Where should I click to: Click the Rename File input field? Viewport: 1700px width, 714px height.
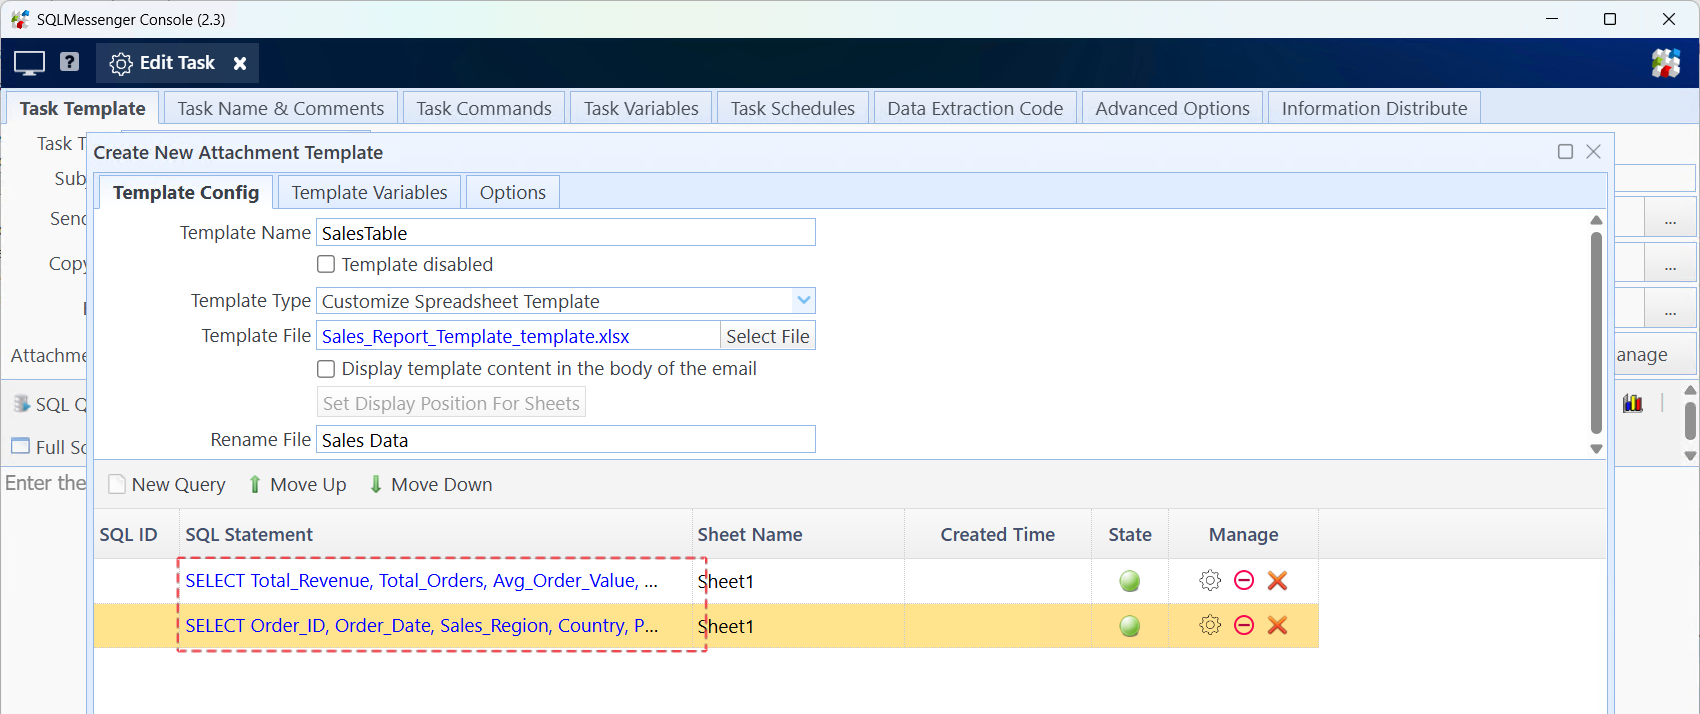tap(566, 439)
